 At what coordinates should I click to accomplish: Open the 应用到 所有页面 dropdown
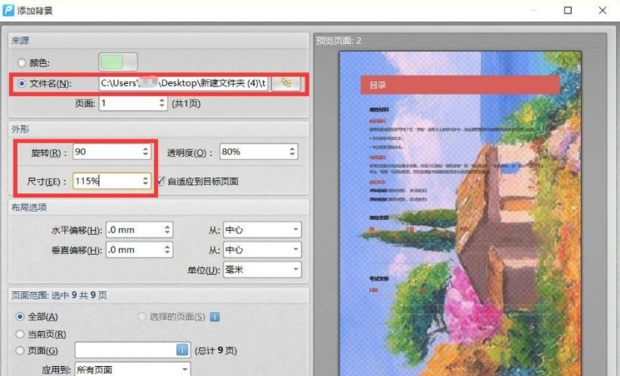click(132, 369)
